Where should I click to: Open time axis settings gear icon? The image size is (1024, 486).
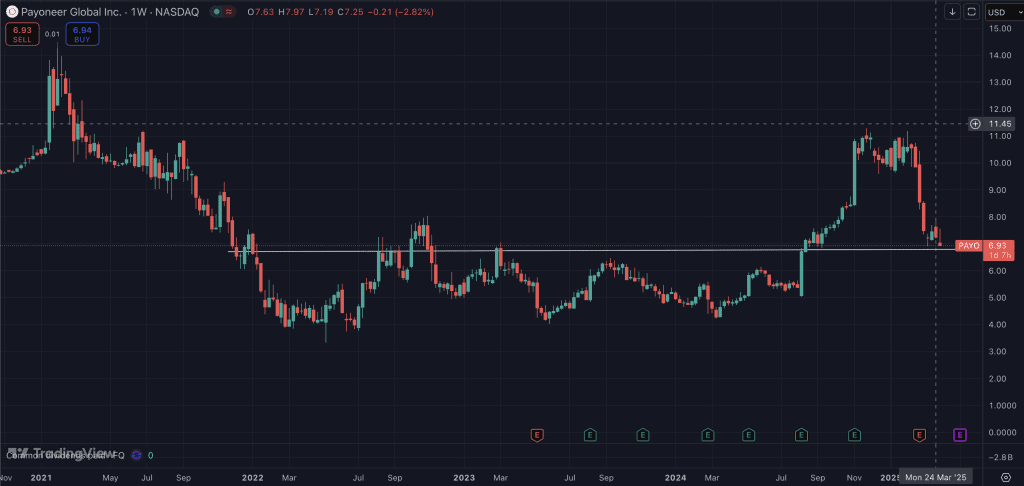(1004, 476)
